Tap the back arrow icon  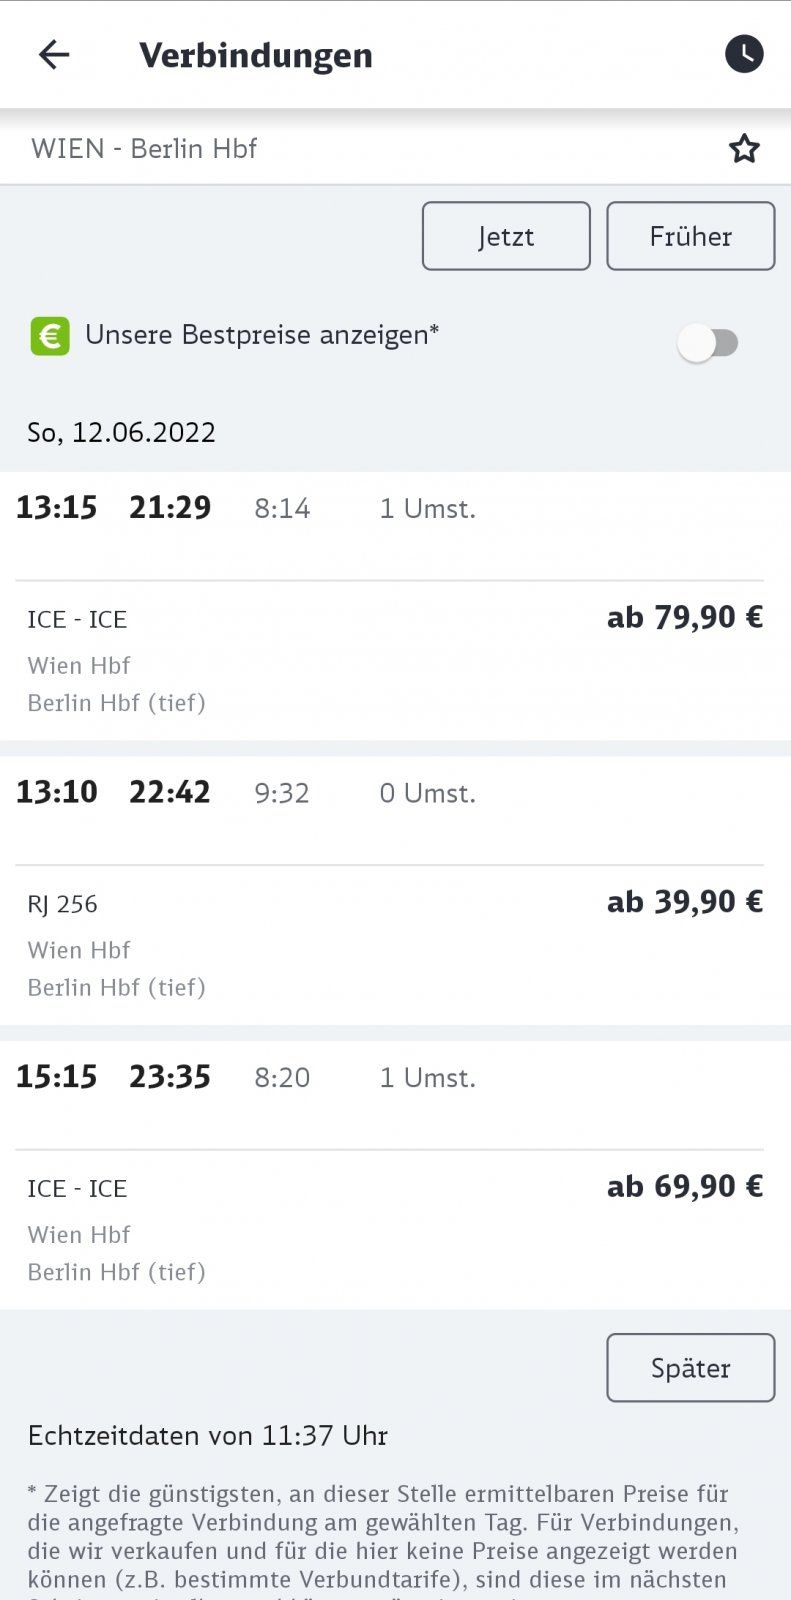point(54,54)
